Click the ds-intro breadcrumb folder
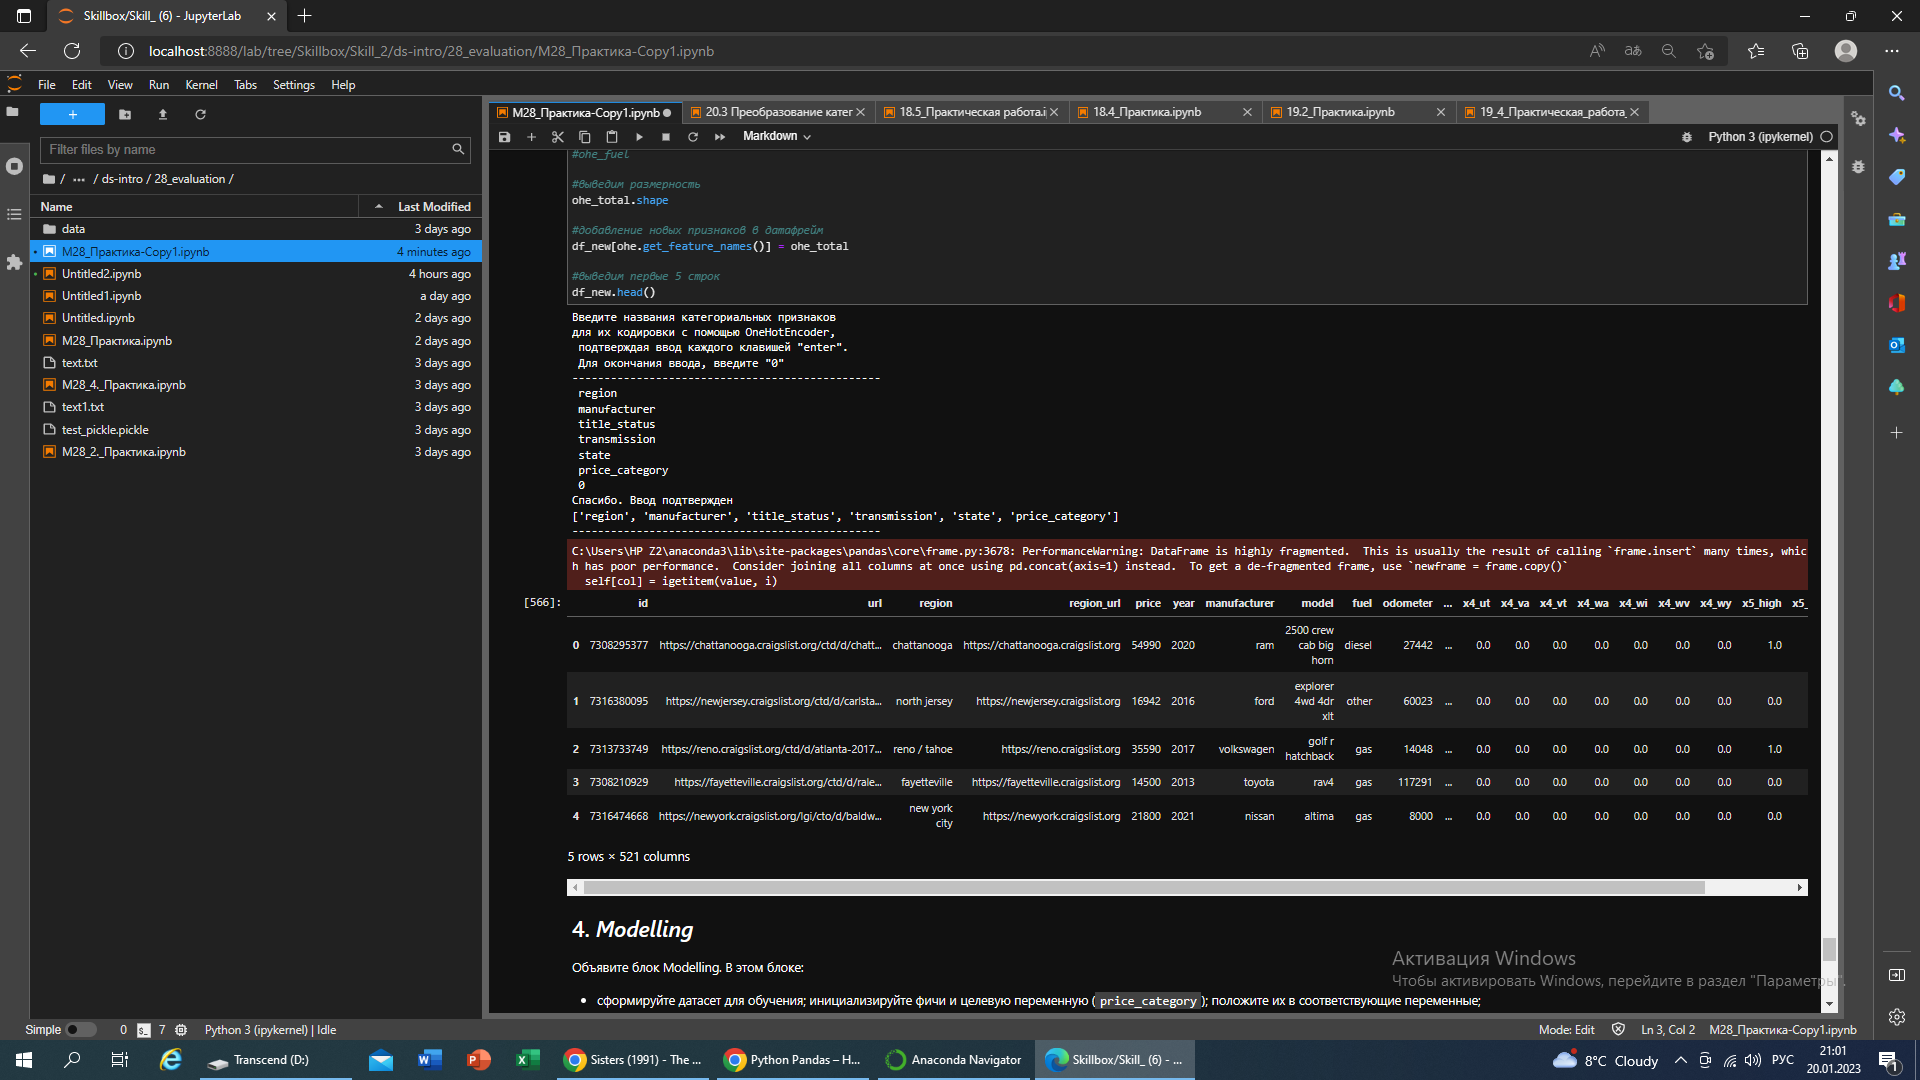Viewport: 1920px width, 1080px height. coord(122,179)
